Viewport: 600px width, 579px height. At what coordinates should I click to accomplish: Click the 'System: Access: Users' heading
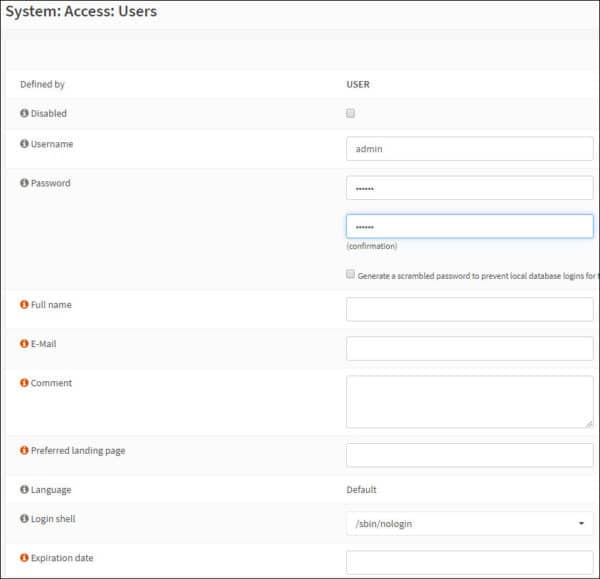click(81, 11)
